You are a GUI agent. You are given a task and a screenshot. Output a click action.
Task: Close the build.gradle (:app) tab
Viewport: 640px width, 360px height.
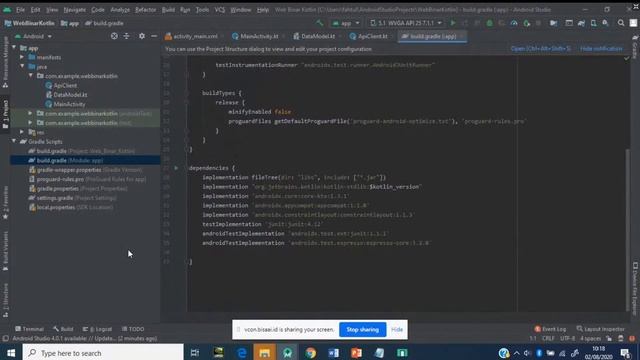pos(462,36)
